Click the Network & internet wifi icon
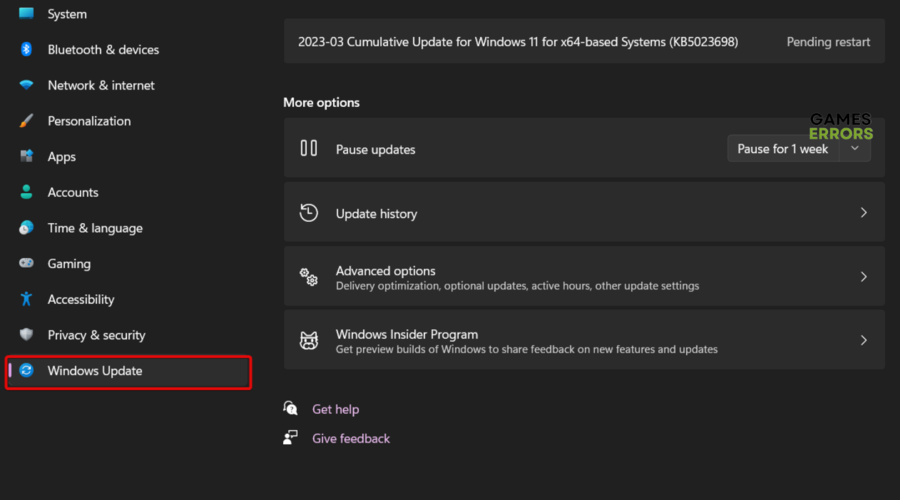Viewport: 900px width, 500px height. tap(27, 86)
